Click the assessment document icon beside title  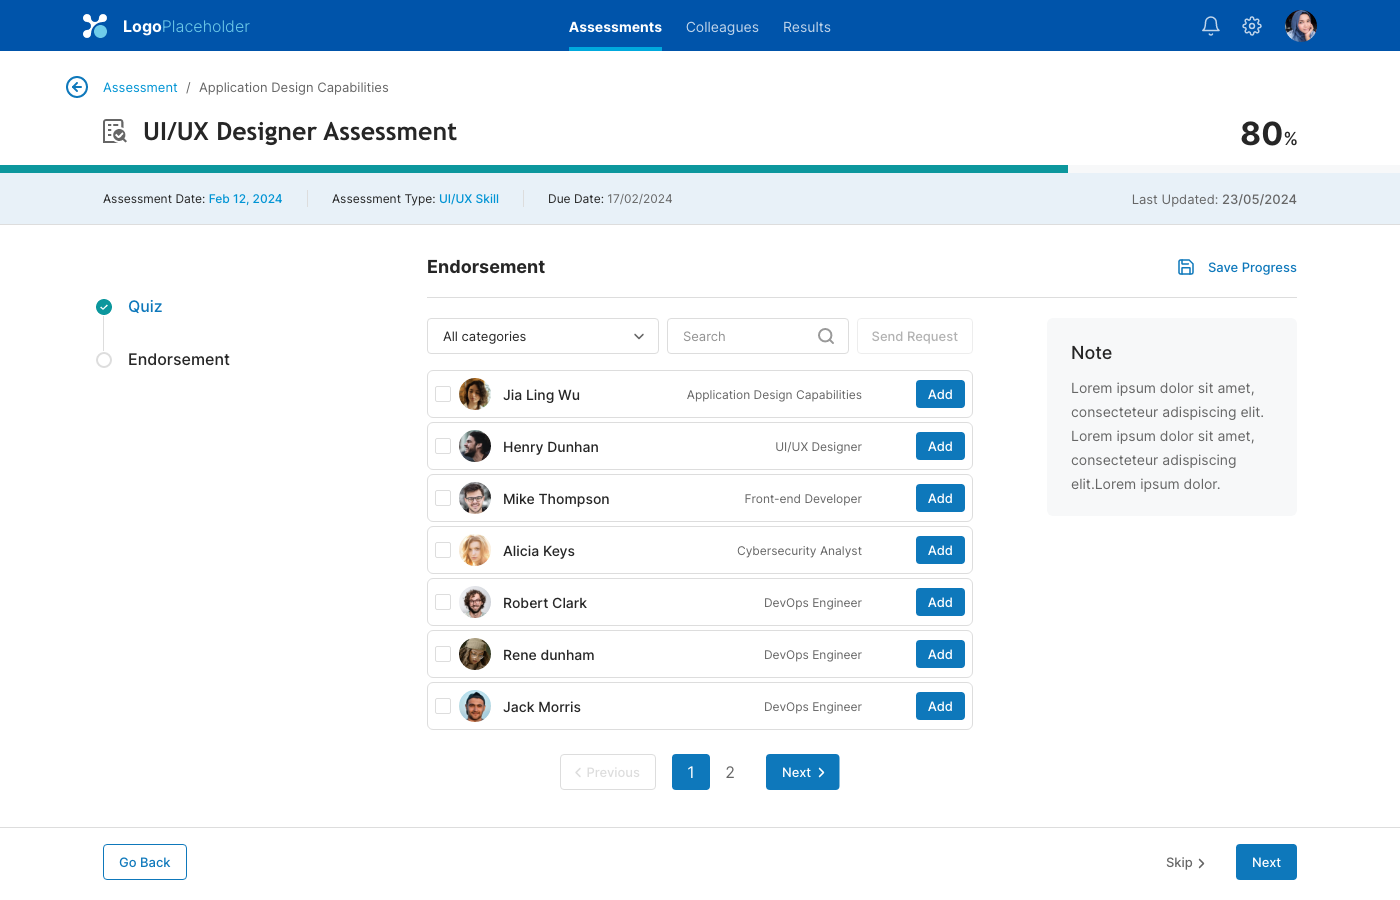115,131
